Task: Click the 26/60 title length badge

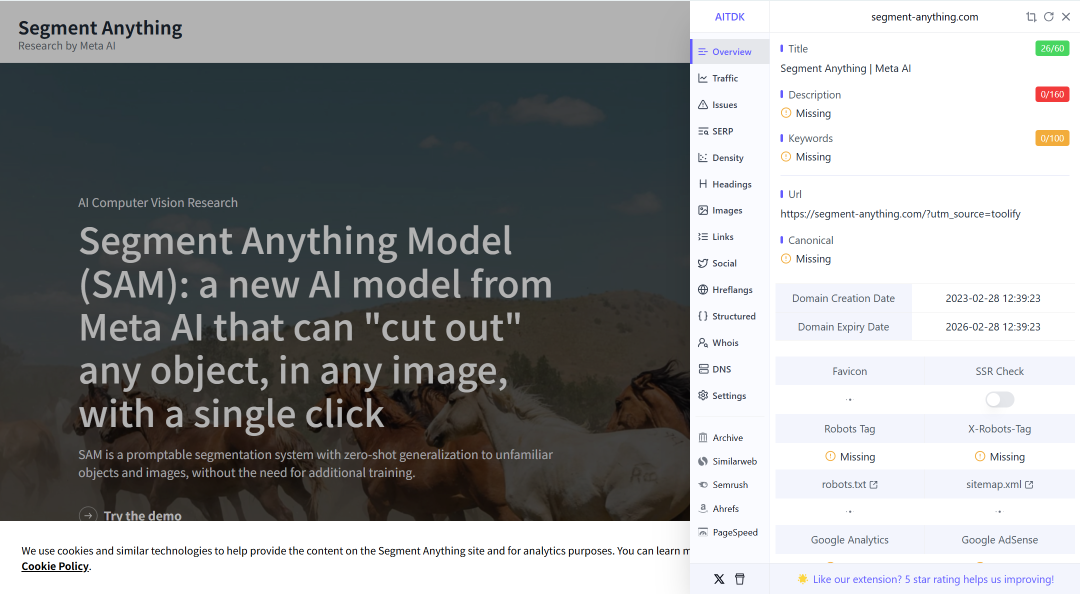Action: click(1052, 48)
